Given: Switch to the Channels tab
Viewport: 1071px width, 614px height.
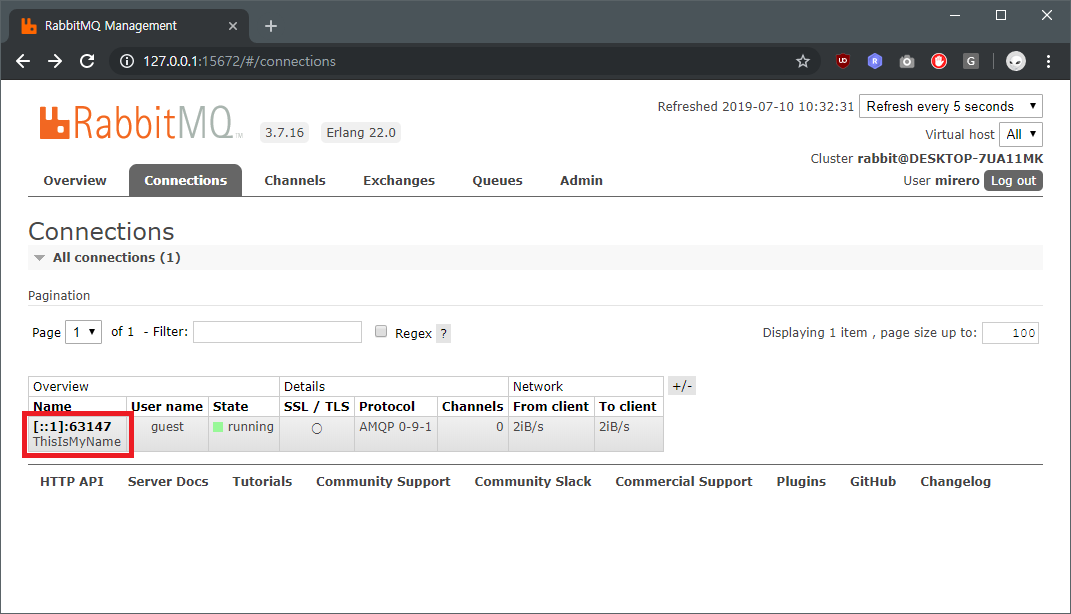Looking at the screenshot, I should click(295, 180).
